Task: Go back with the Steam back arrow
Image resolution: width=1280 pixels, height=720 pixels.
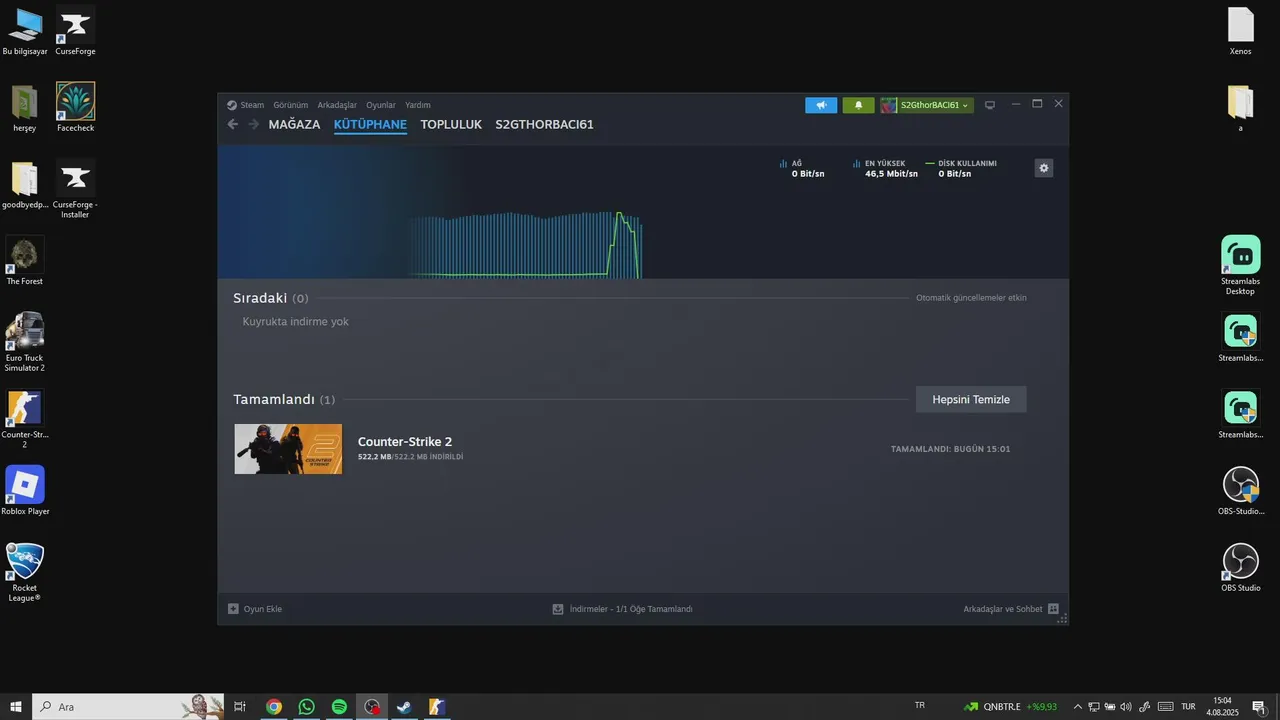Action: click(233, 124)
